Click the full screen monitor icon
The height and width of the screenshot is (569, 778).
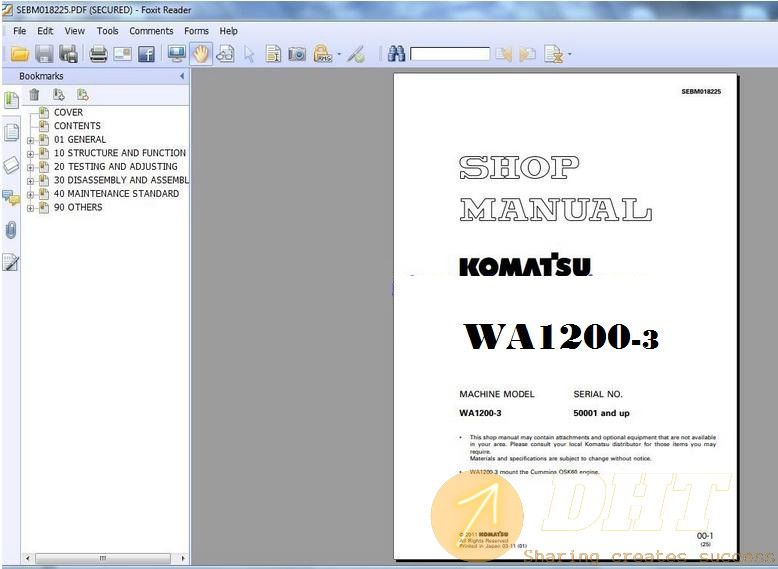click(x=176, y=54)
